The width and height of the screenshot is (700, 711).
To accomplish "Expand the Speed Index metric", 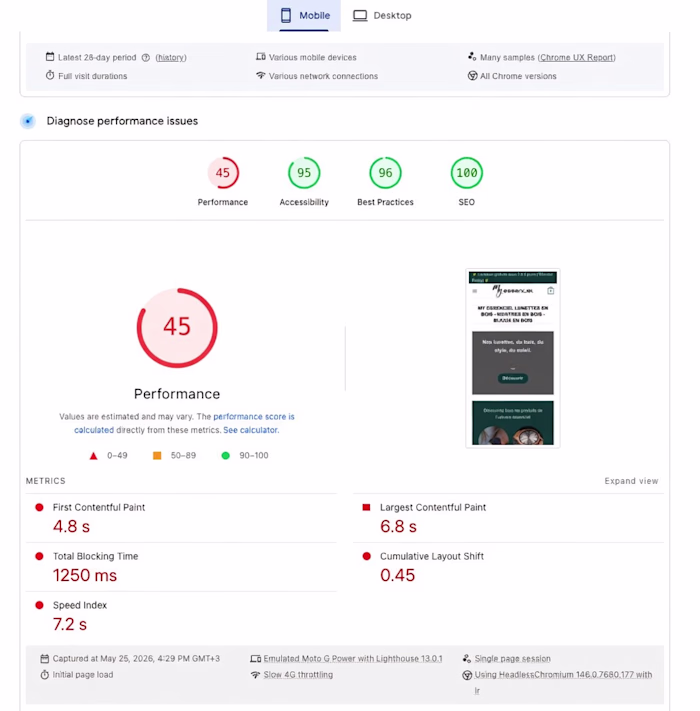I will pyautogui.click(x=181, y=616).
